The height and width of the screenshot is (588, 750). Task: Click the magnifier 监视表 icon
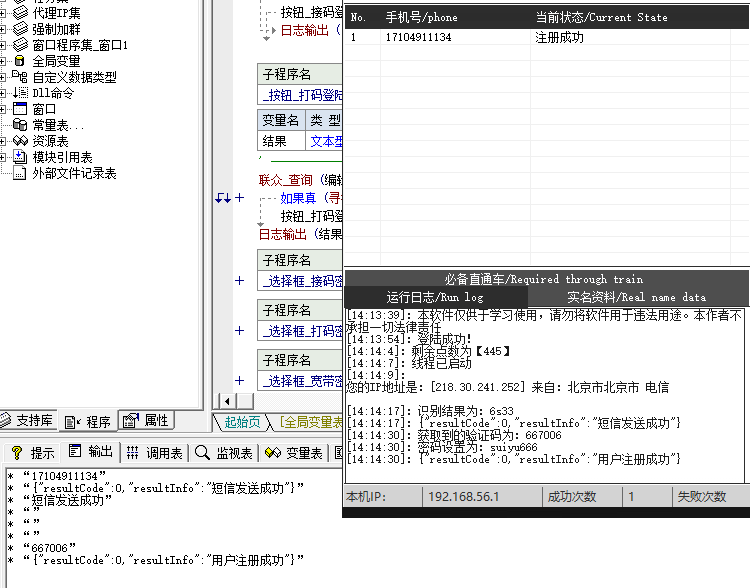(202, 453)
